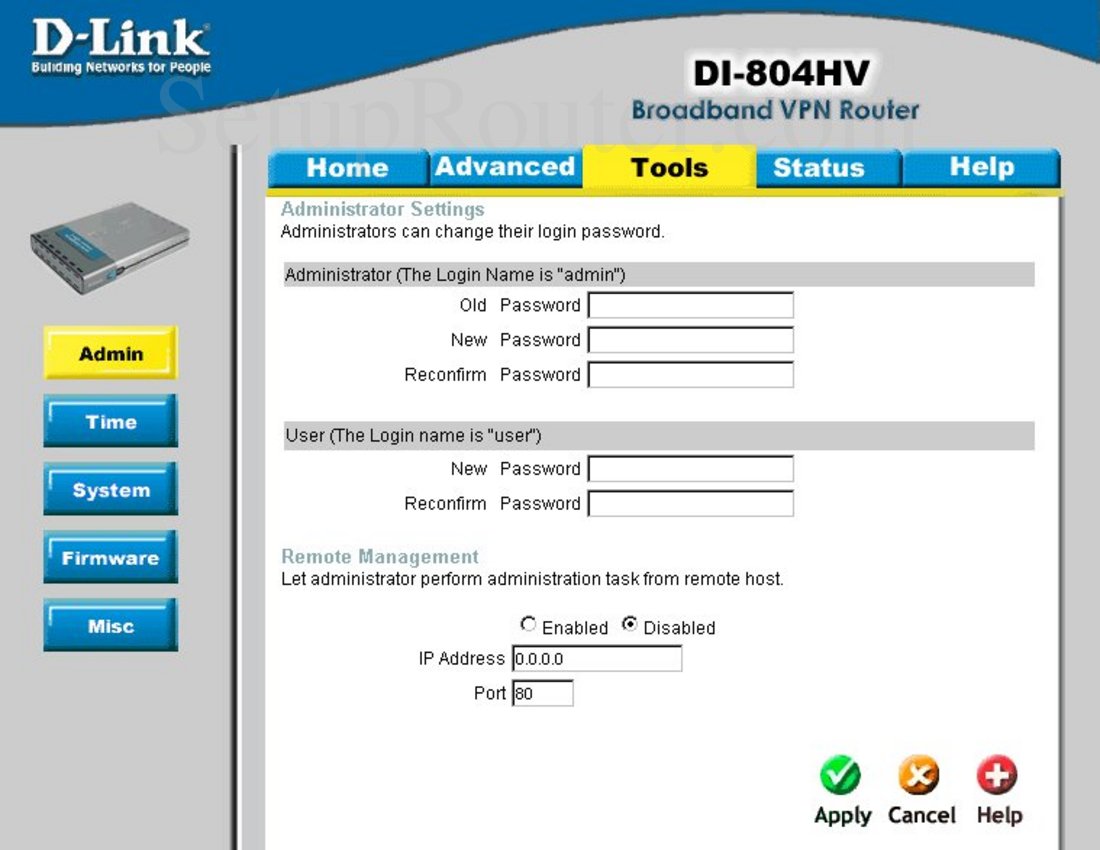Click the 'User (The Login name is "user")' header

(413, 436)
